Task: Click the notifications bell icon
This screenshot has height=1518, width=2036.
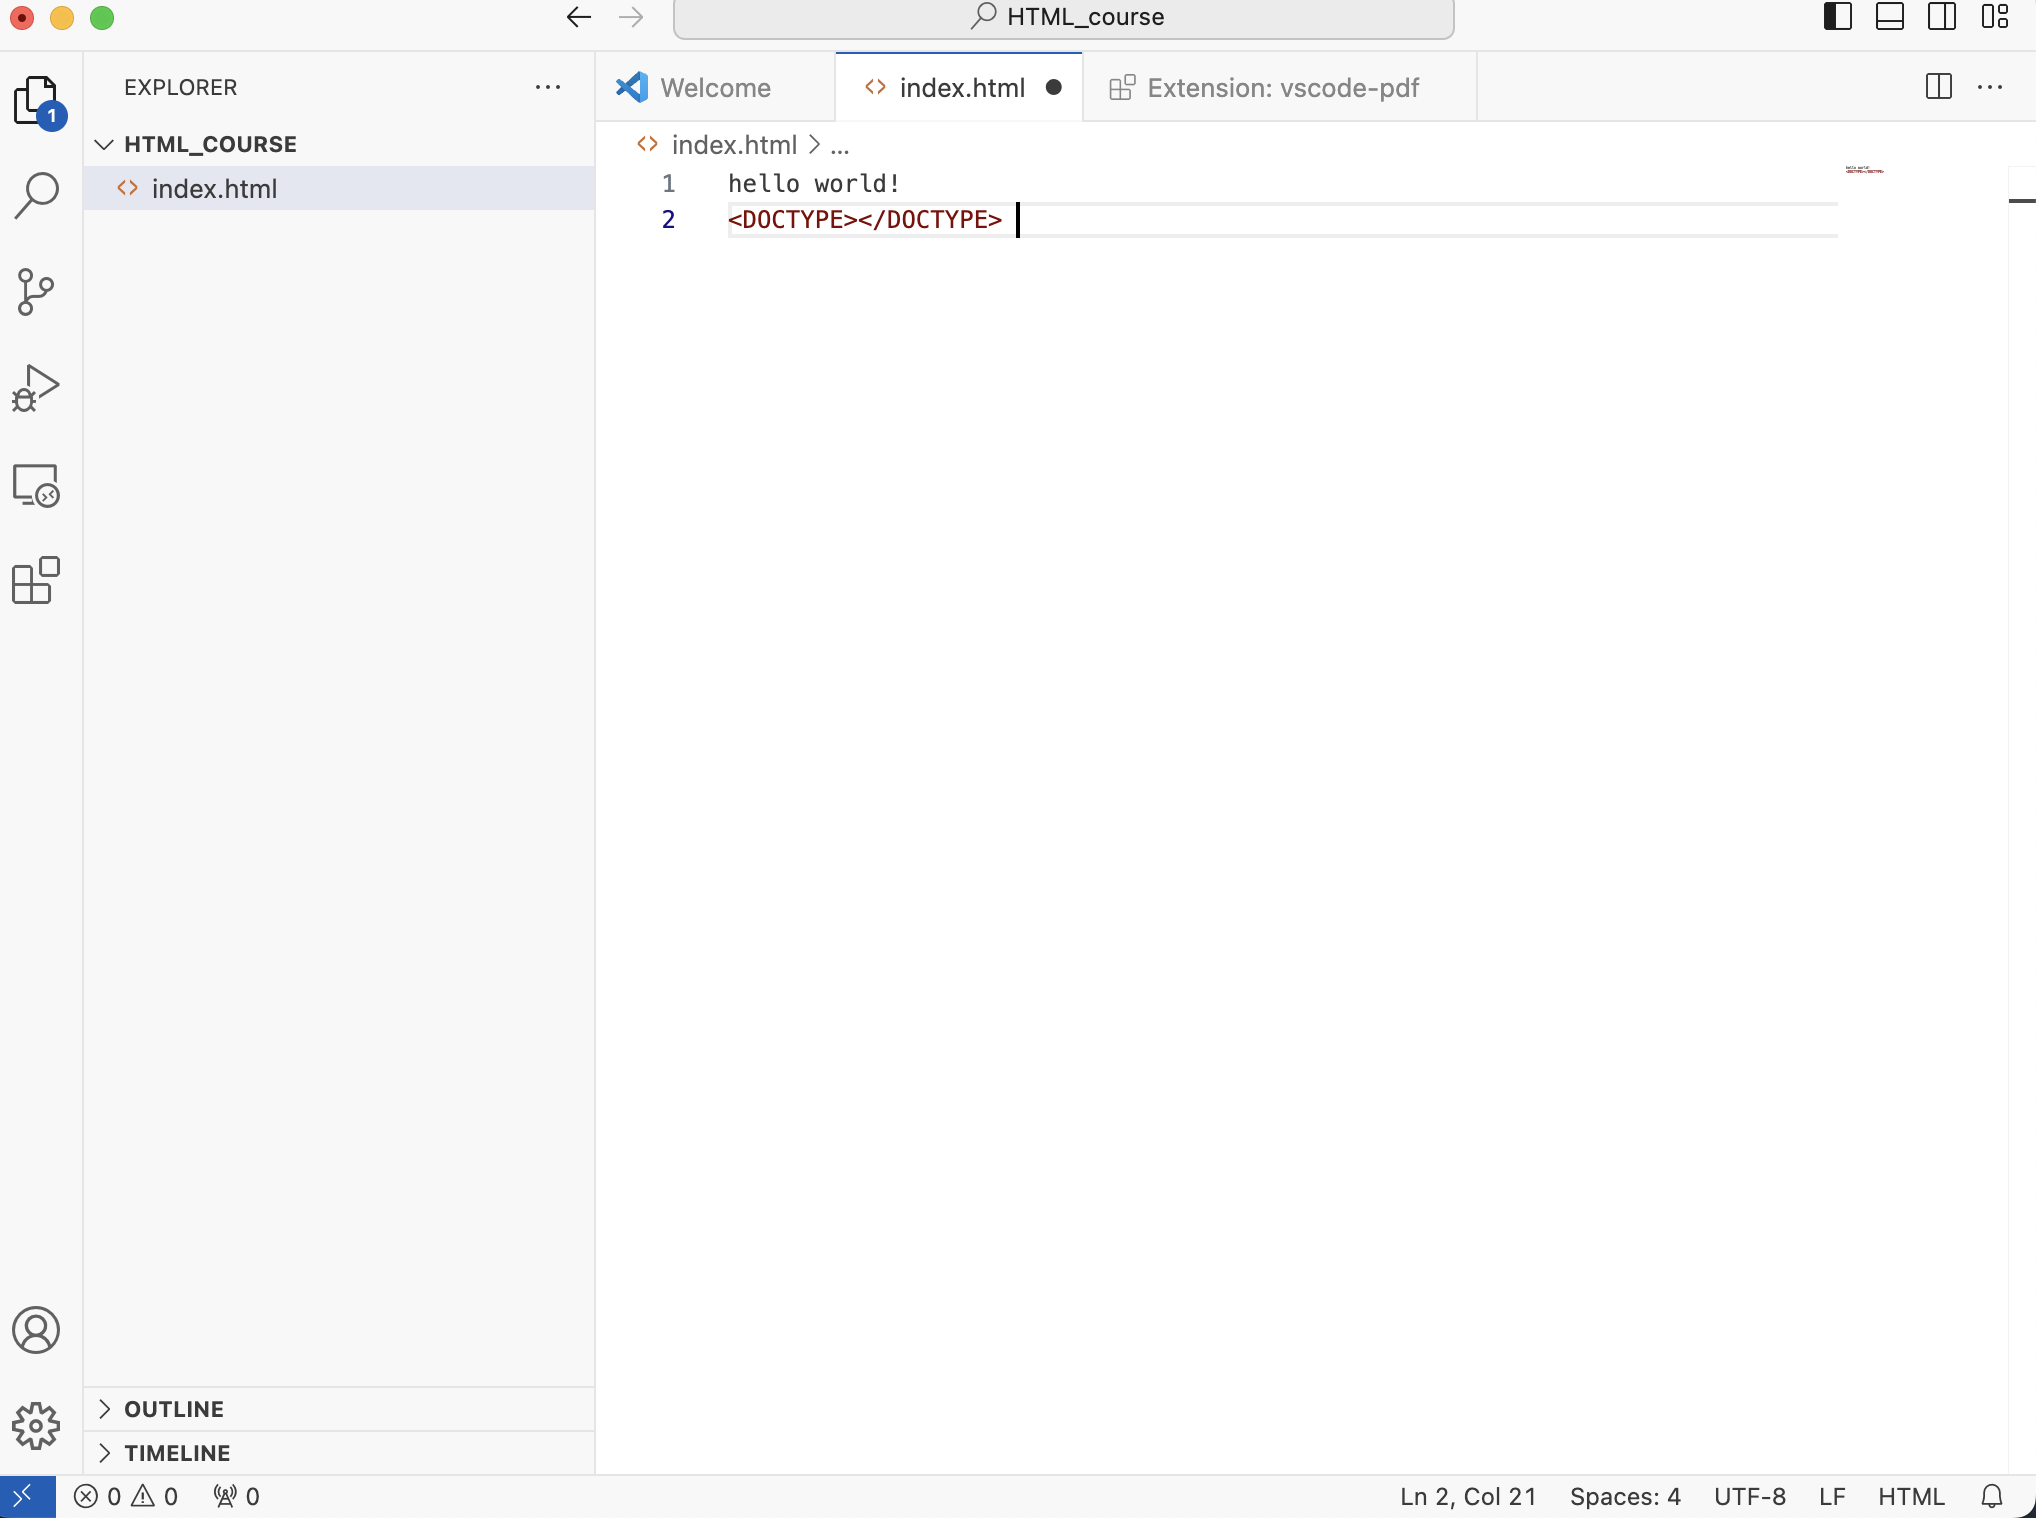Action: pos(1991,1496)
